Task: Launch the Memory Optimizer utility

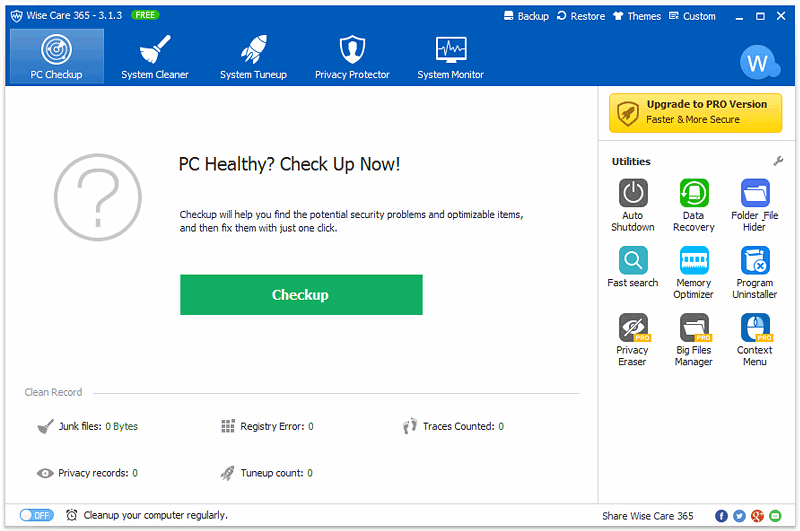Action: click(693, 272)
